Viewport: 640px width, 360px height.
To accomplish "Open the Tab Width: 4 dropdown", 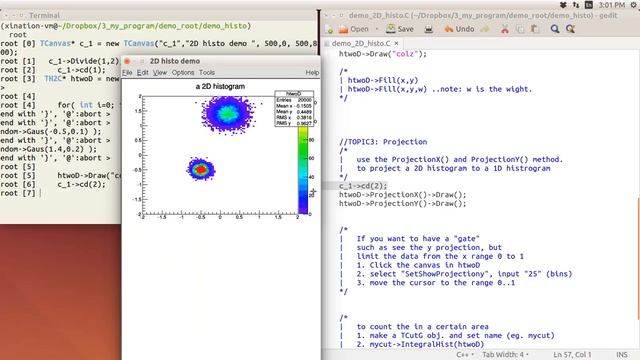I will pyautogui.click(x=505, y=355).
